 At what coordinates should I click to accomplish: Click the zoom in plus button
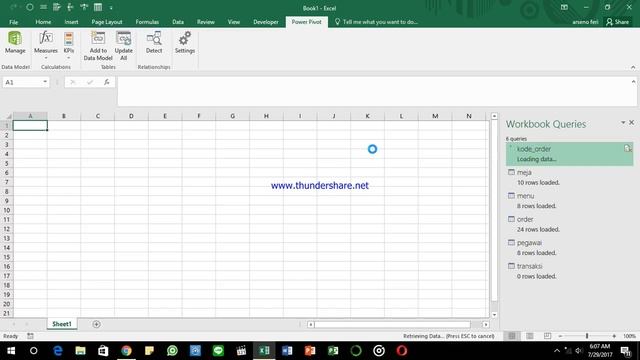click(614, 336)
